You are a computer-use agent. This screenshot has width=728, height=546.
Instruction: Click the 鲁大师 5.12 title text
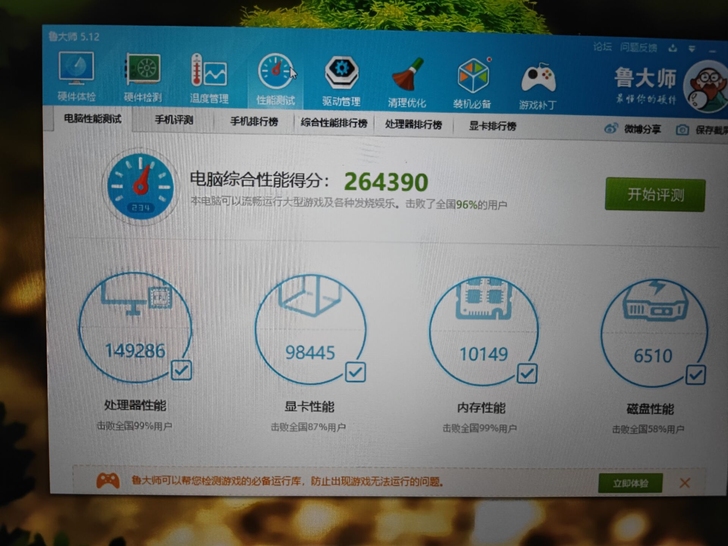74,36
